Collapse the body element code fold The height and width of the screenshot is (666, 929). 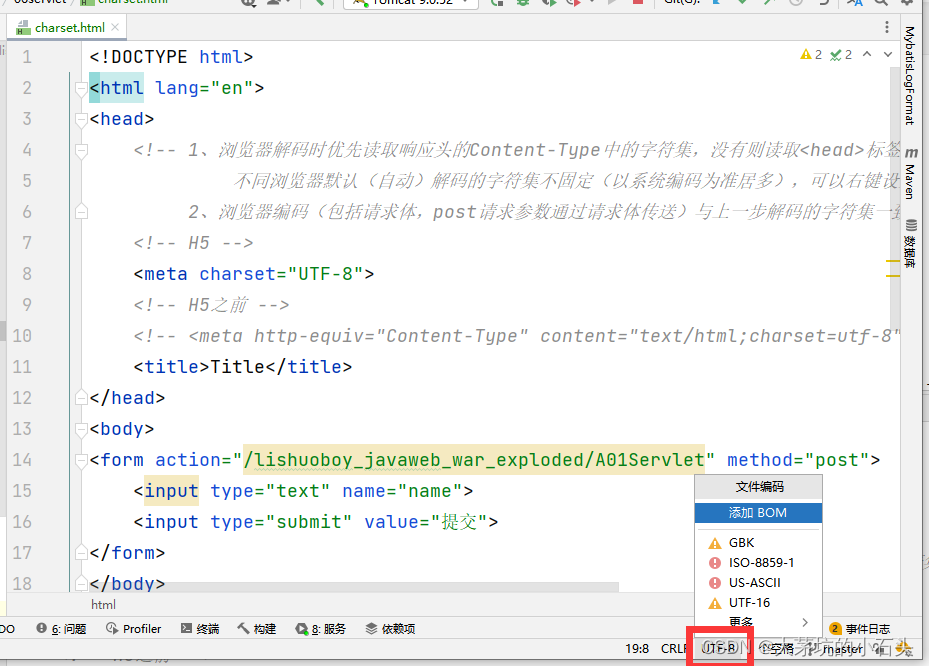point(80,428)
